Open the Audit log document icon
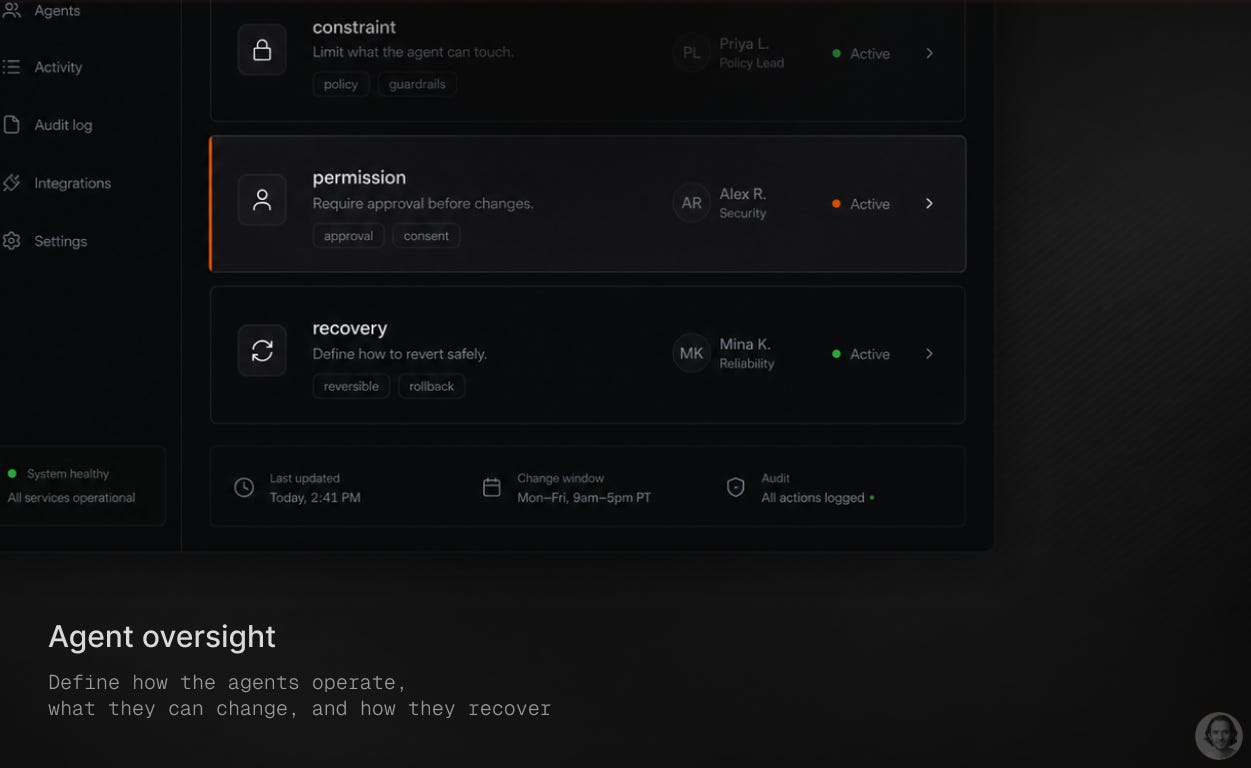 [11, 125]
